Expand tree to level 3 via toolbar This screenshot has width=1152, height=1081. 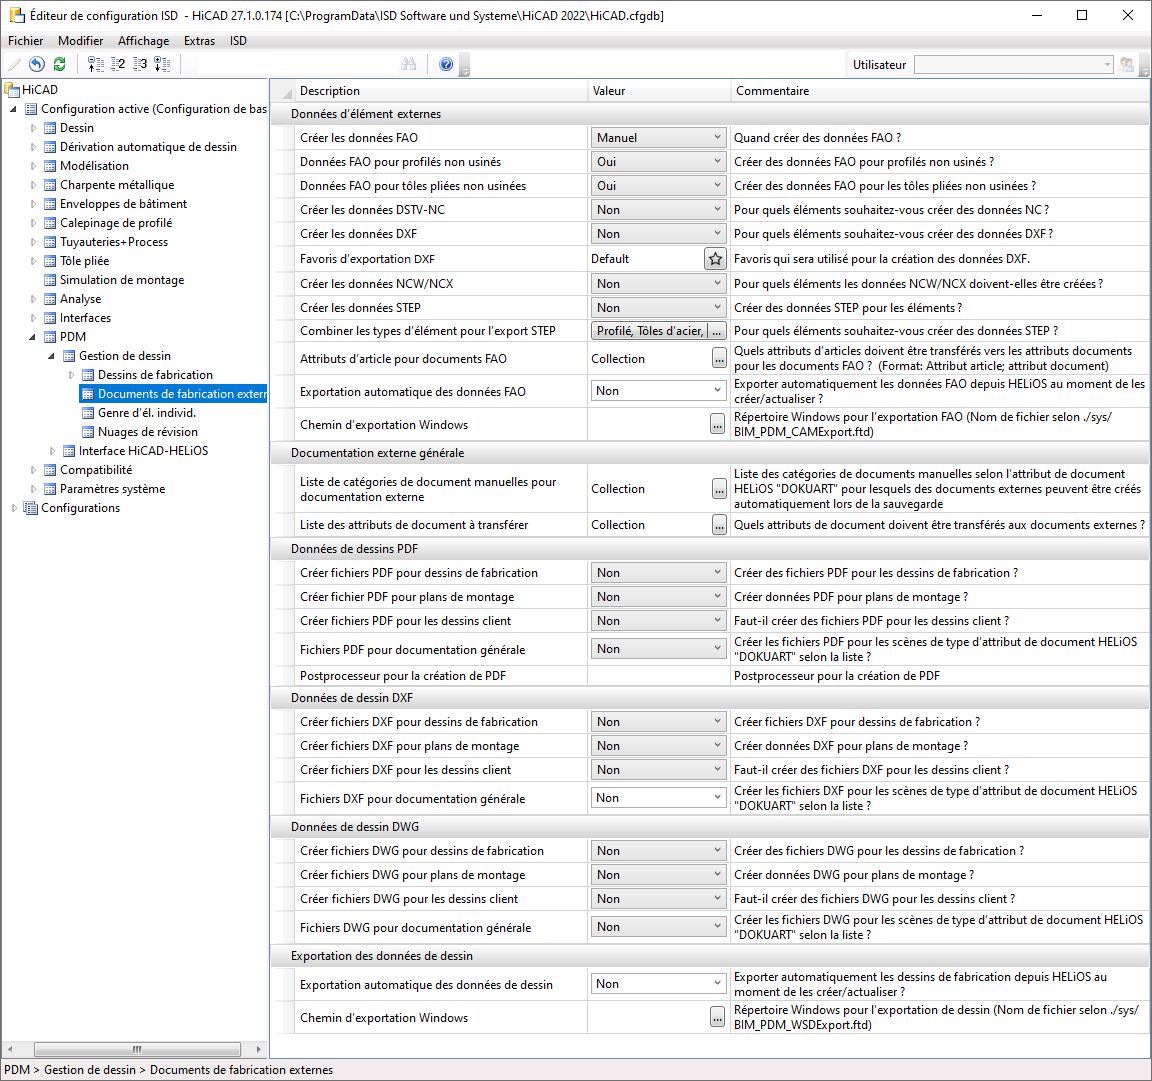(x=140, y=64)
